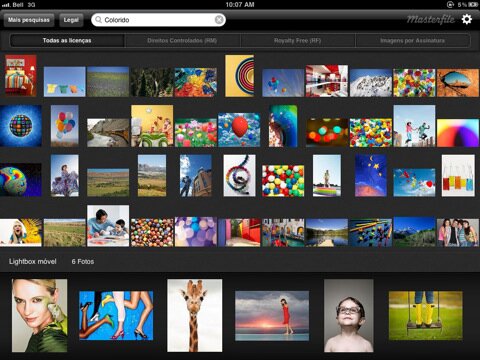Tap the Masterfile logo
The width and height of the screenshot is (480, 360).
(431, 19)
